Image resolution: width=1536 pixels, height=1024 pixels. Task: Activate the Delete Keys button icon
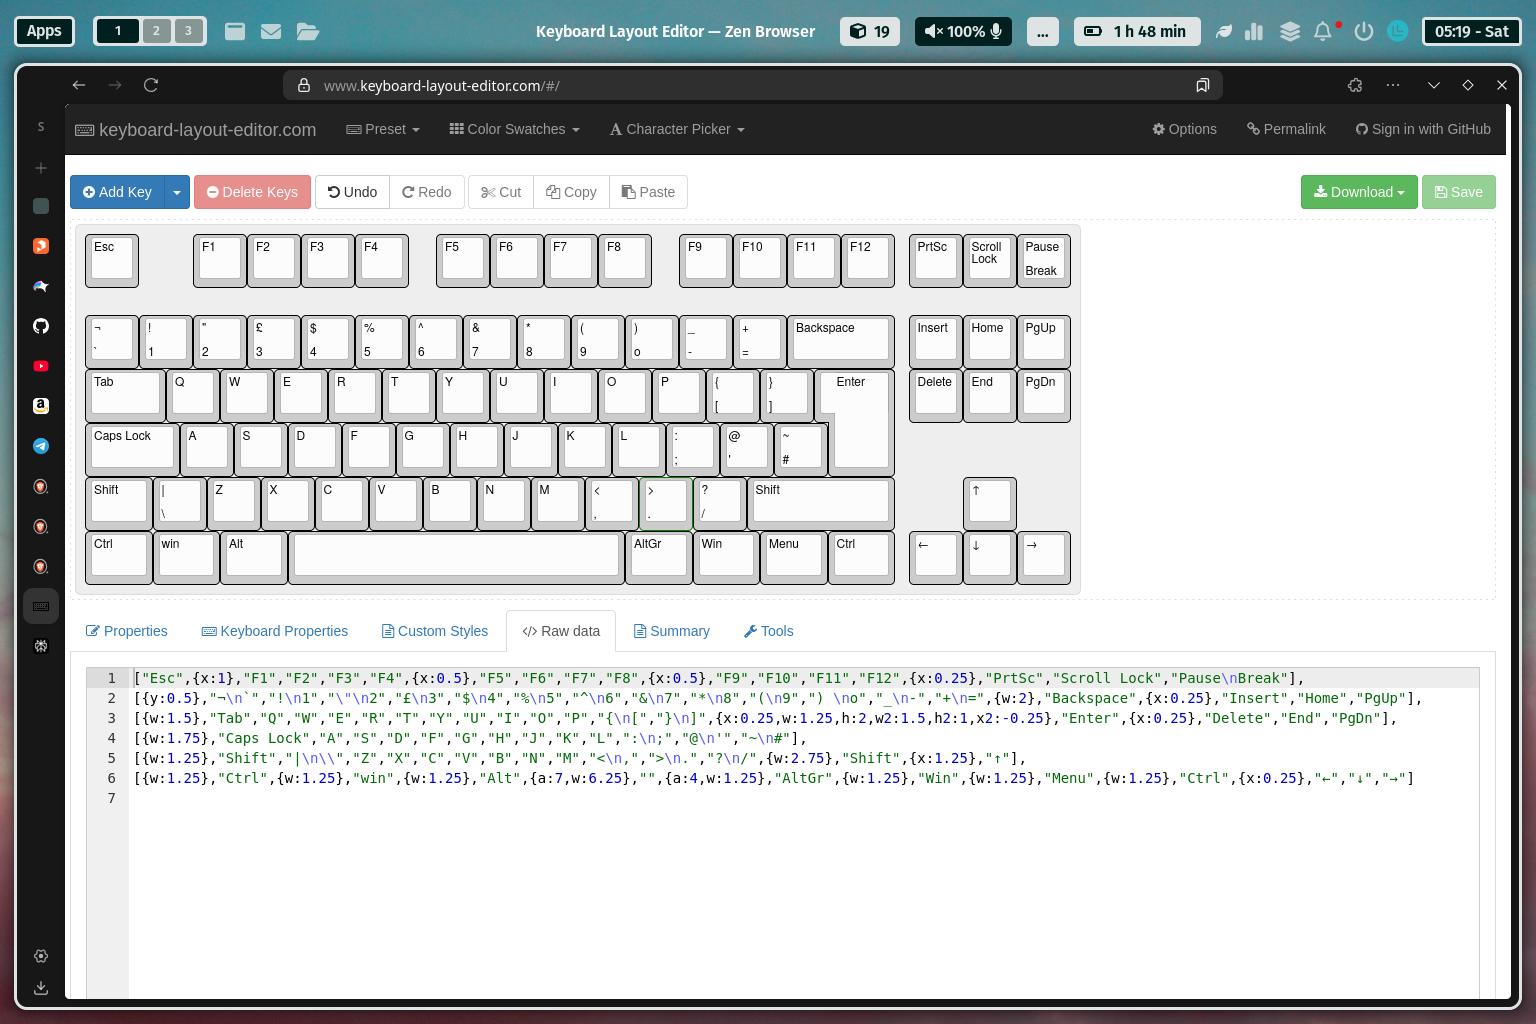[214, 192]
